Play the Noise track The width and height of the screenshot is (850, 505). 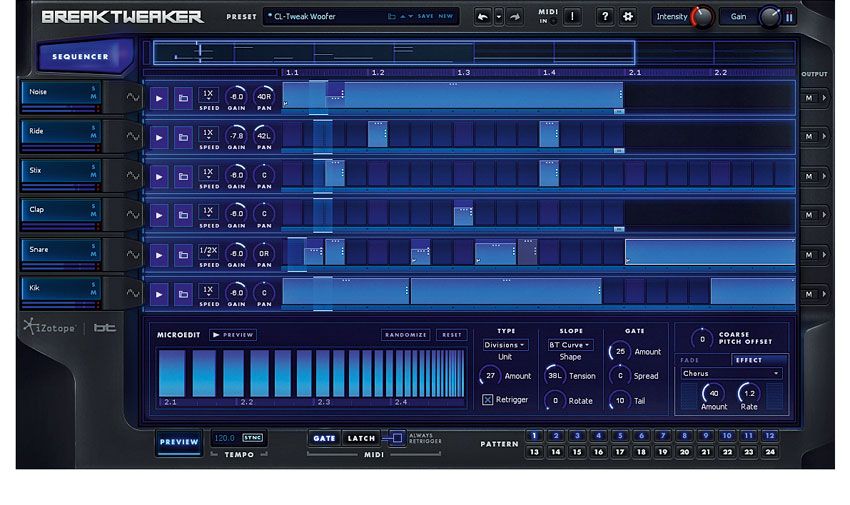pyautogui.click(x=159, y=98)
